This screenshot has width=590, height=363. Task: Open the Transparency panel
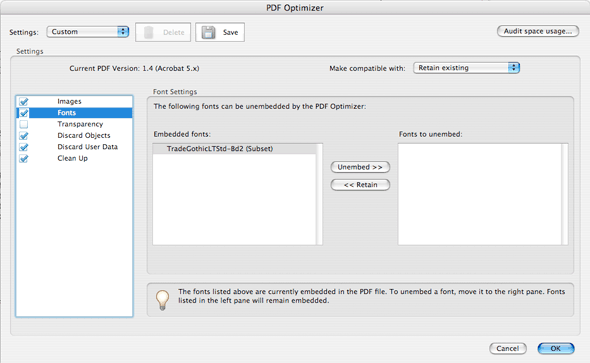(x=80, y=124)
